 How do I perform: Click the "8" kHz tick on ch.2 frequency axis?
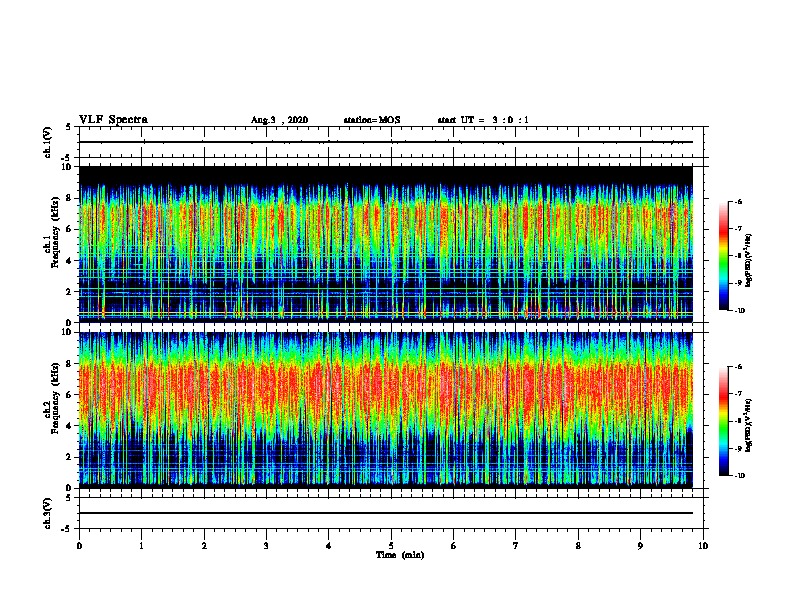click(x=69, y=364)
